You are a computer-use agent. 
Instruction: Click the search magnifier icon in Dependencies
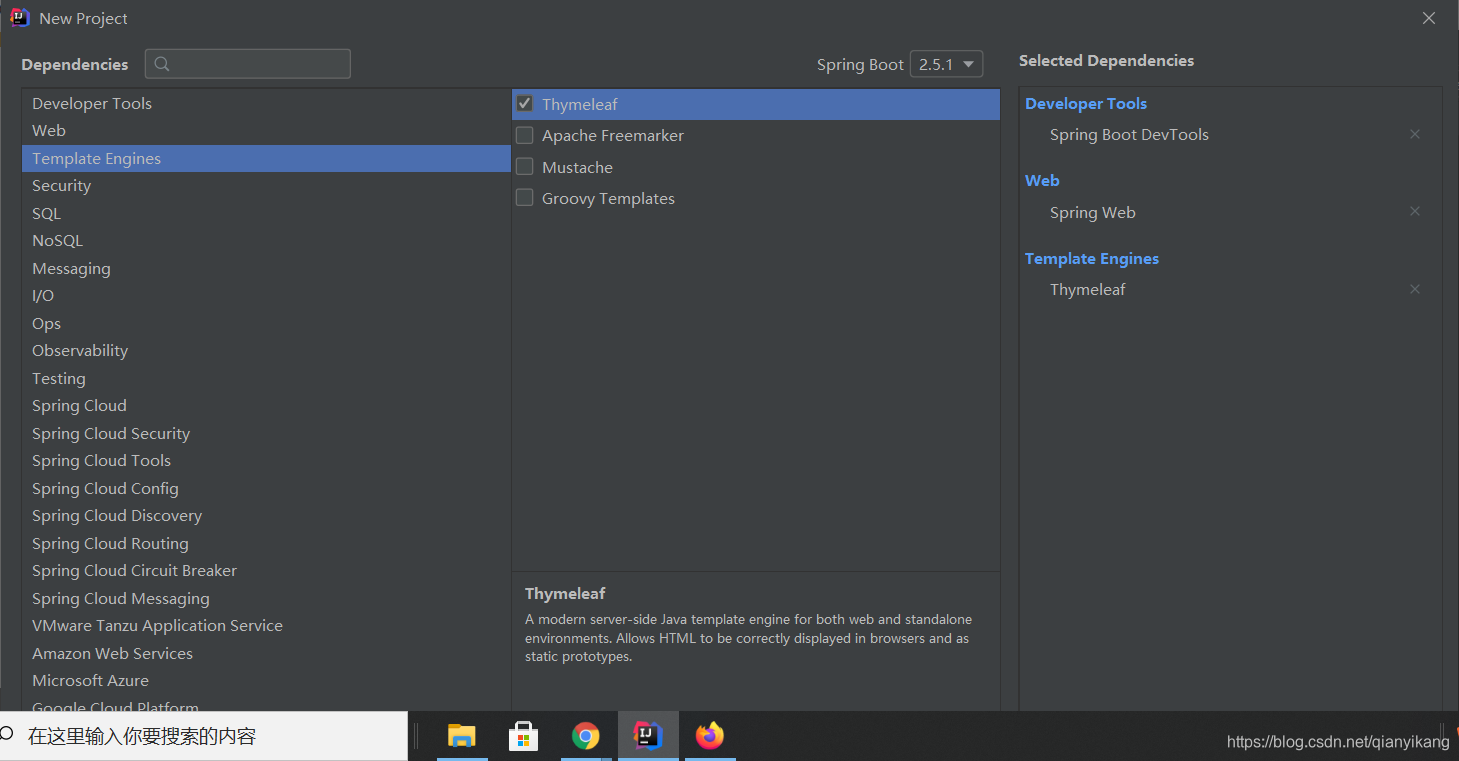161,64
